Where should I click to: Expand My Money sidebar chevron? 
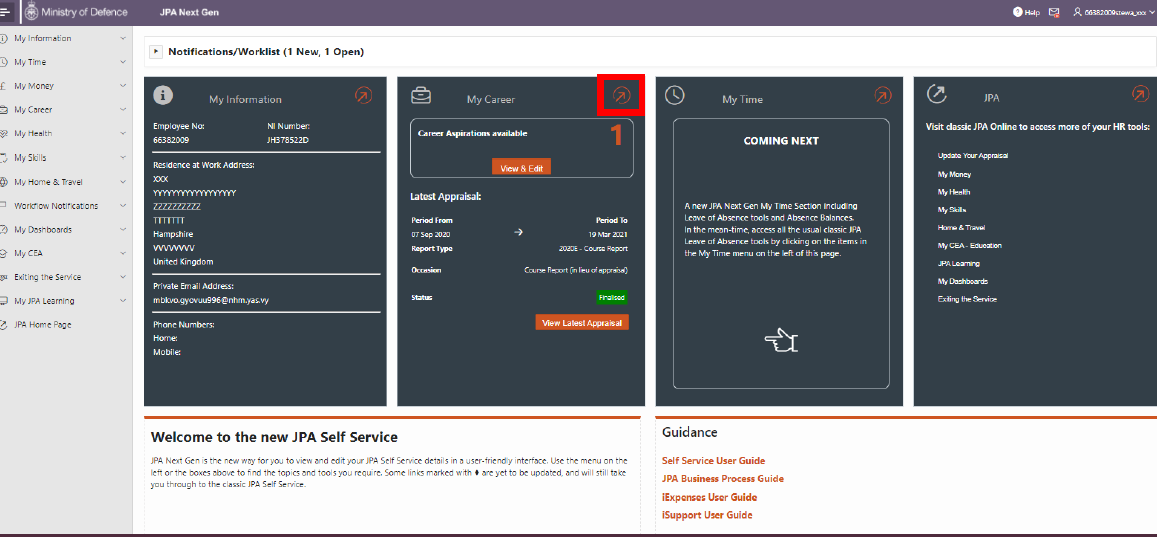coord(122,86)
